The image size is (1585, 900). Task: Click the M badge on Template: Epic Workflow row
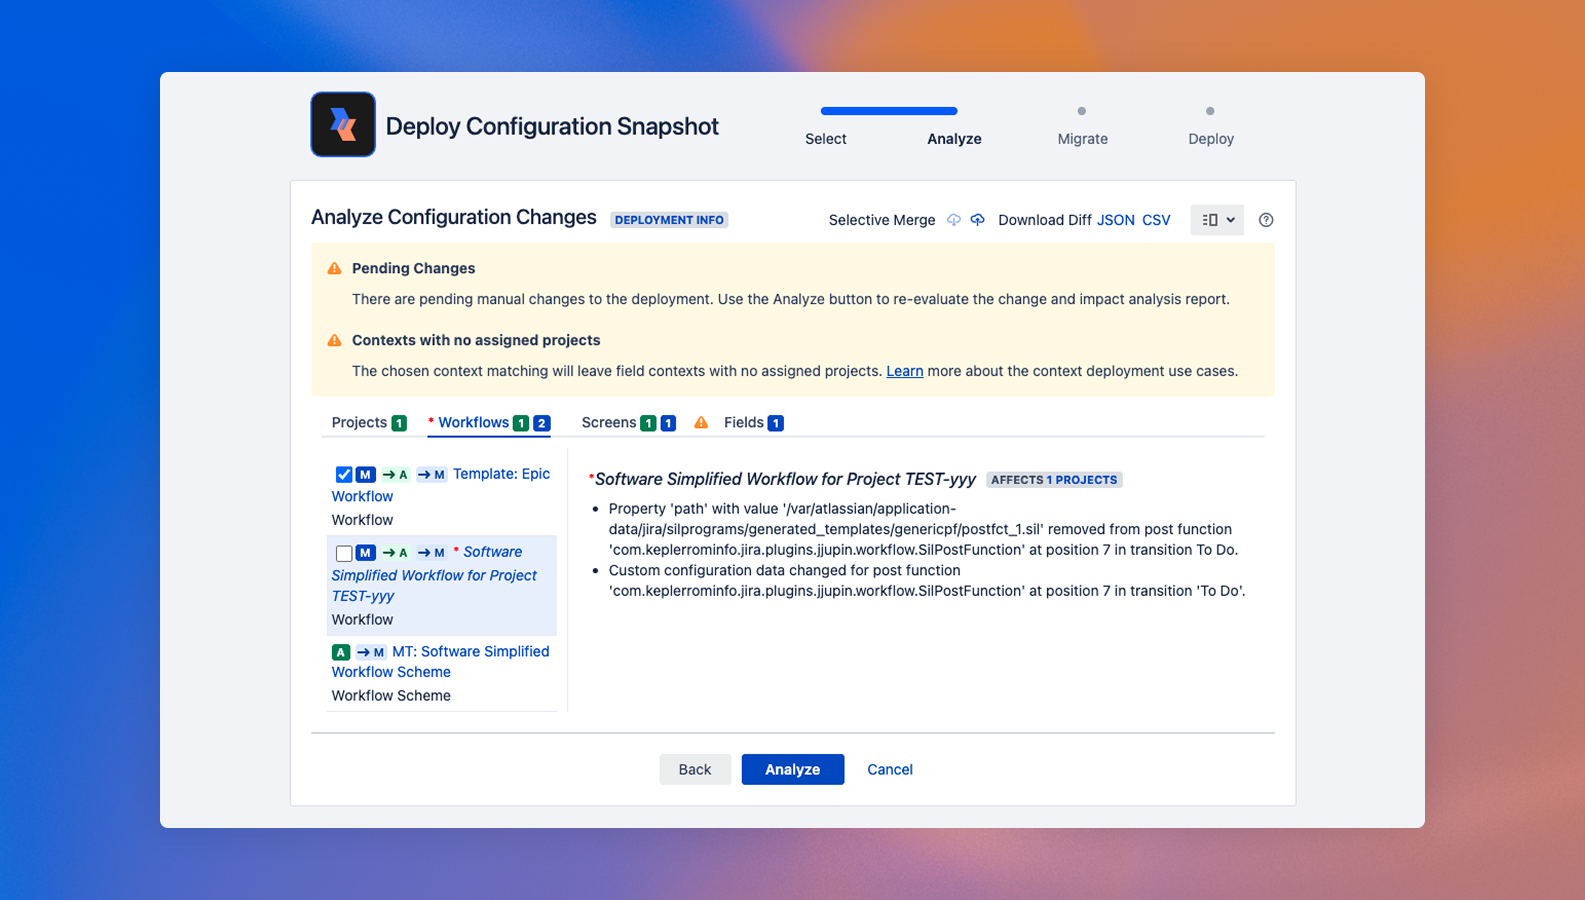(x=366, y=474)
